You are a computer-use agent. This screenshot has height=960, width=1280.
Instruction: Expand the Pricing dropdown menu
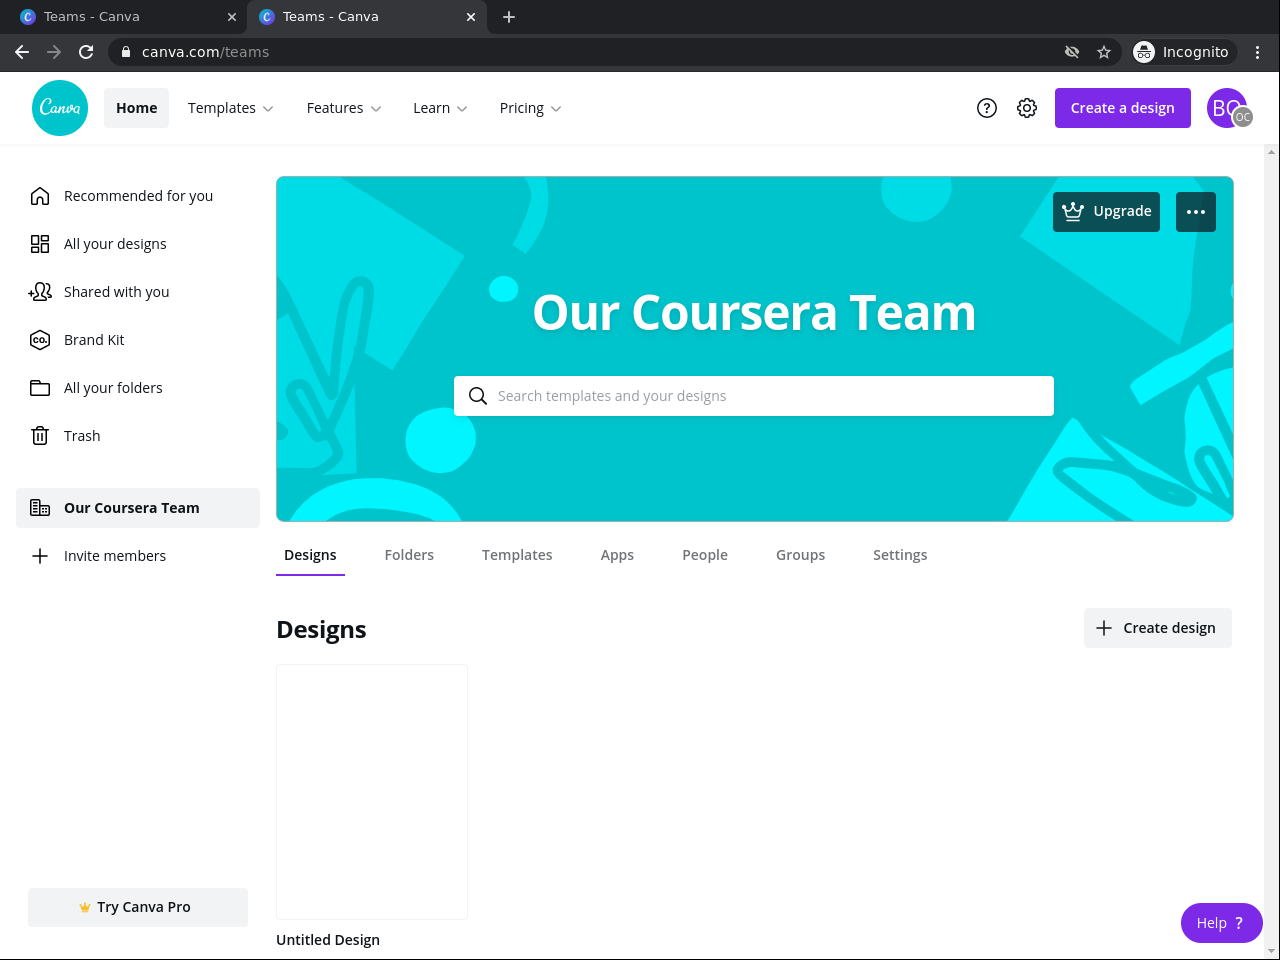click(x=530, y=108)
